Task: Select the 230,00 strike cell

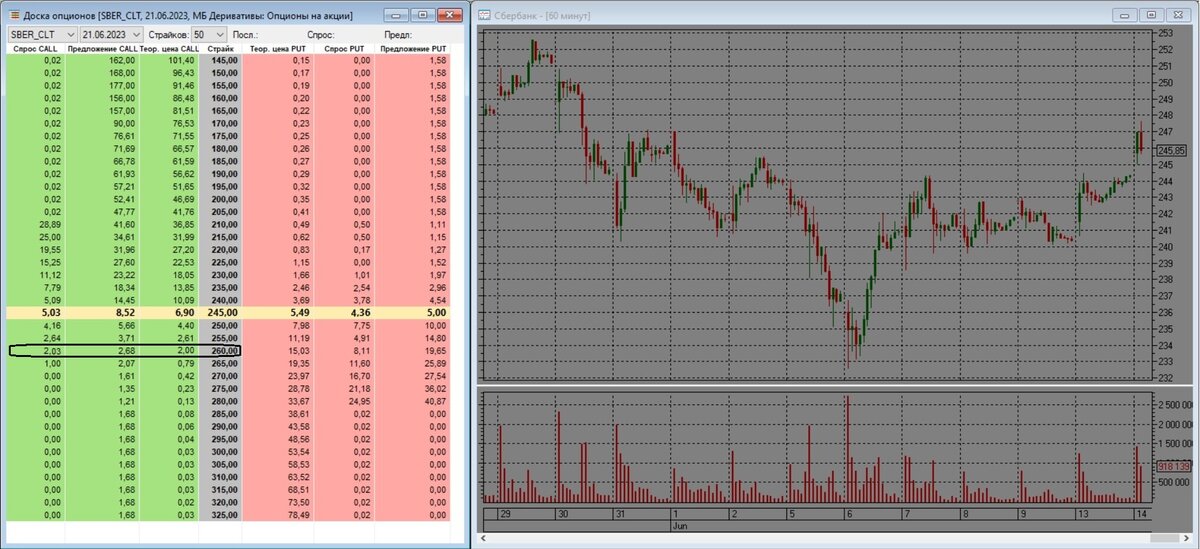Action: [222, 275]
